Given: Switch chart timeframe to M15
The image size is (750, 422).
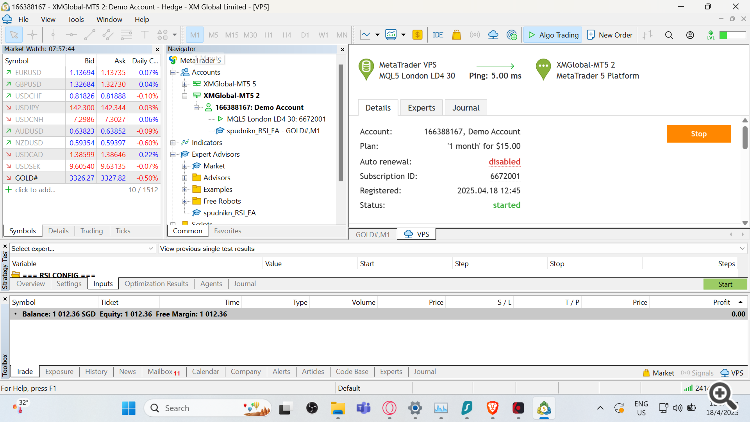Looking at the screenshot, I should pyautogui.click(x=232, y=35).
